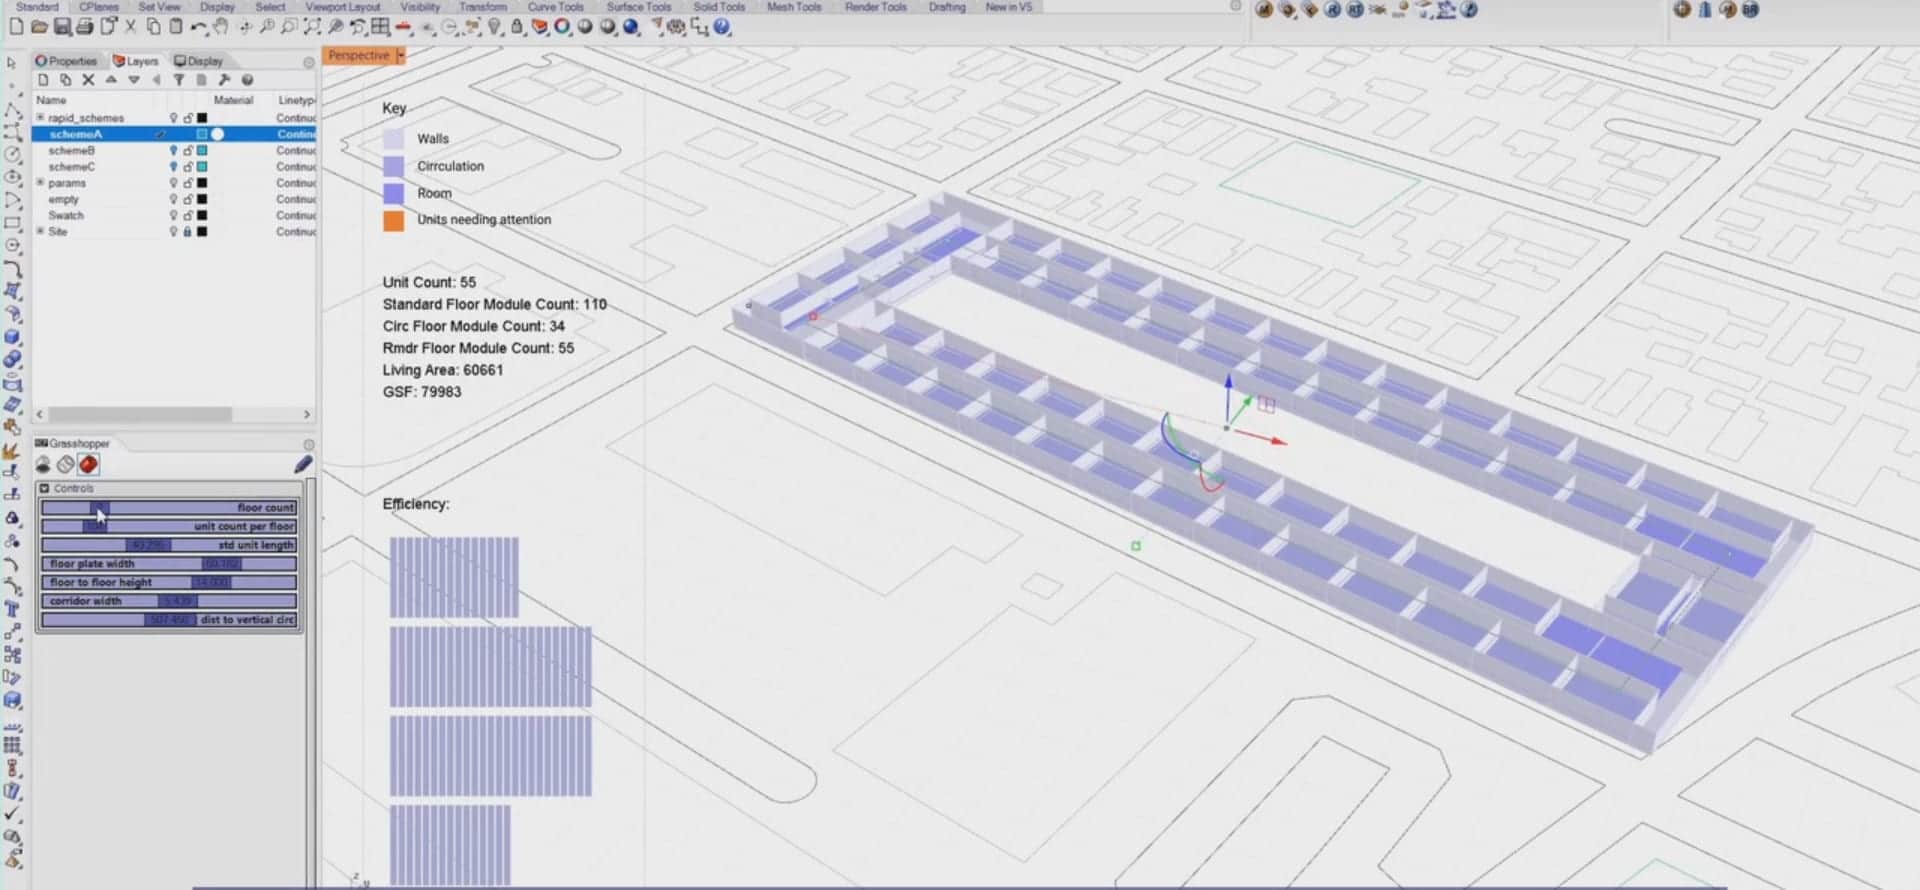Toggle lock icon for schemeB layer
Viewport: 1920px width, 890px height.
click(187, 150)
